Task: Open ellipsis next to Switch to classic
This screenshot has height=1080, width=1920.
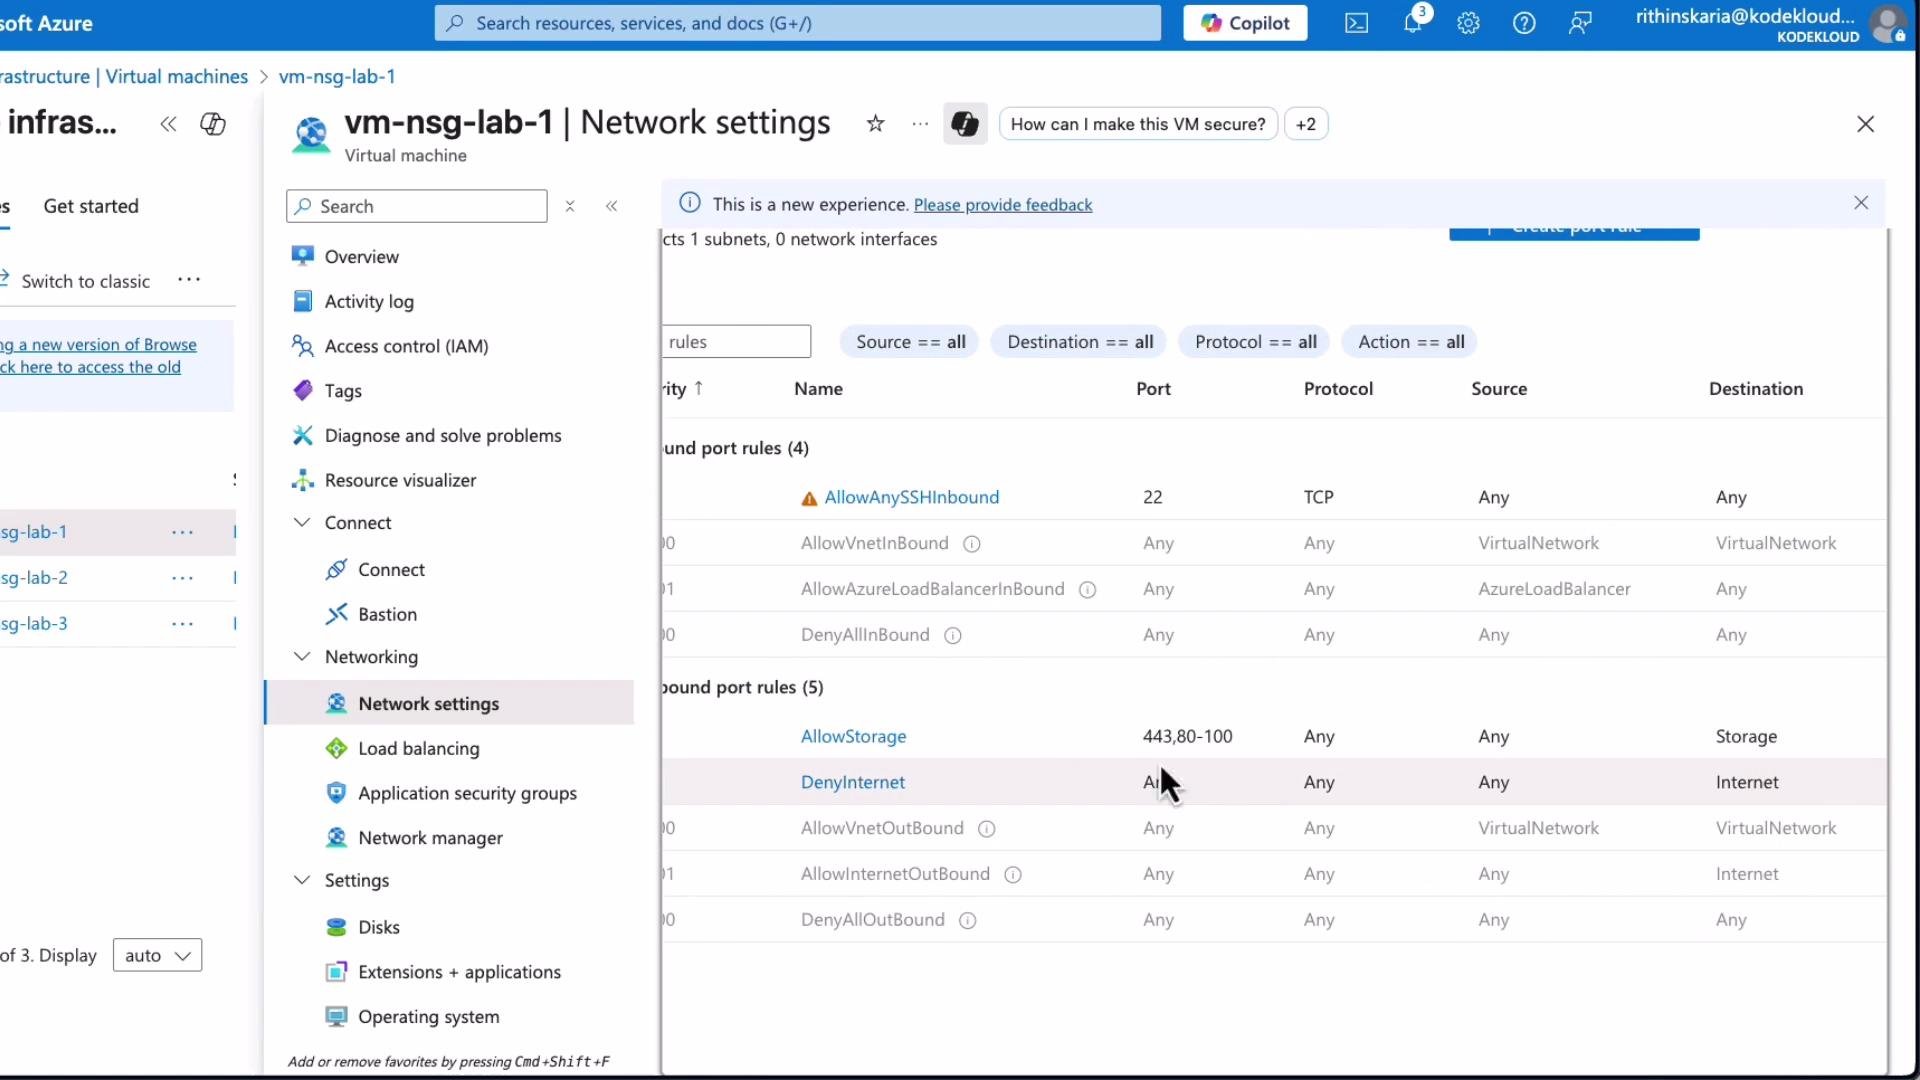Action: [189, 280]
